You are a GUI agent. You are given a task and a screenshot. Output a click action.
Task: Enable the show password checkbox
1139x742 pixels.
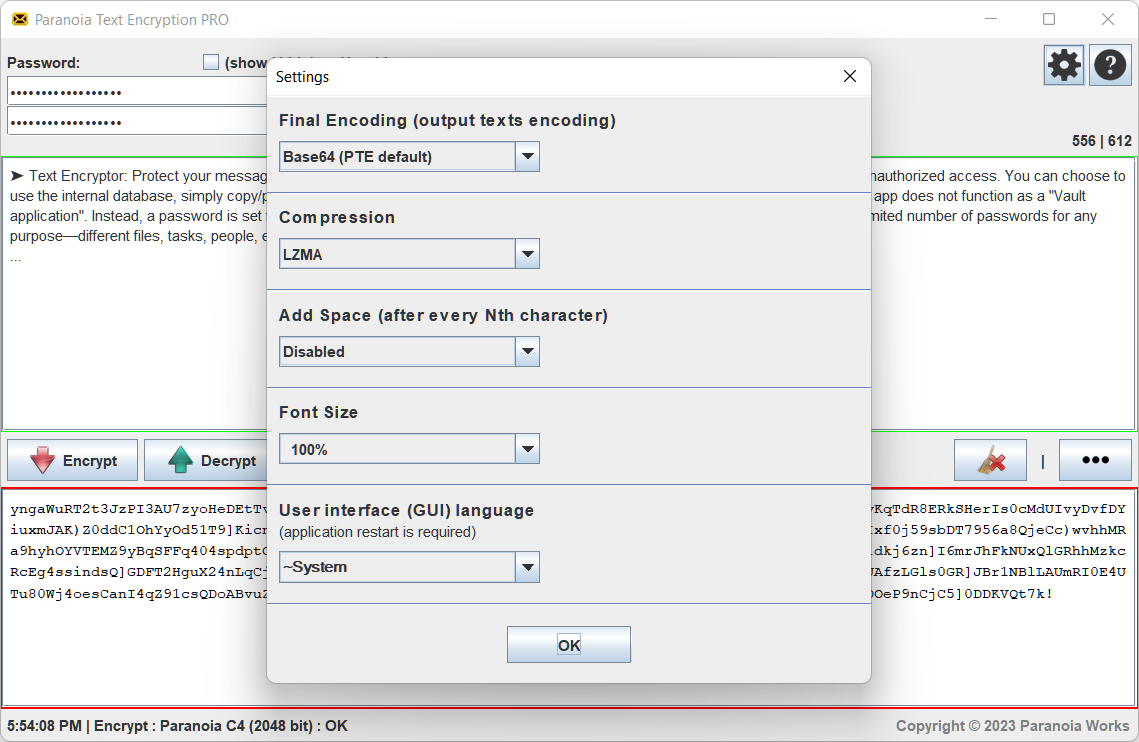(x=211, y=61)
